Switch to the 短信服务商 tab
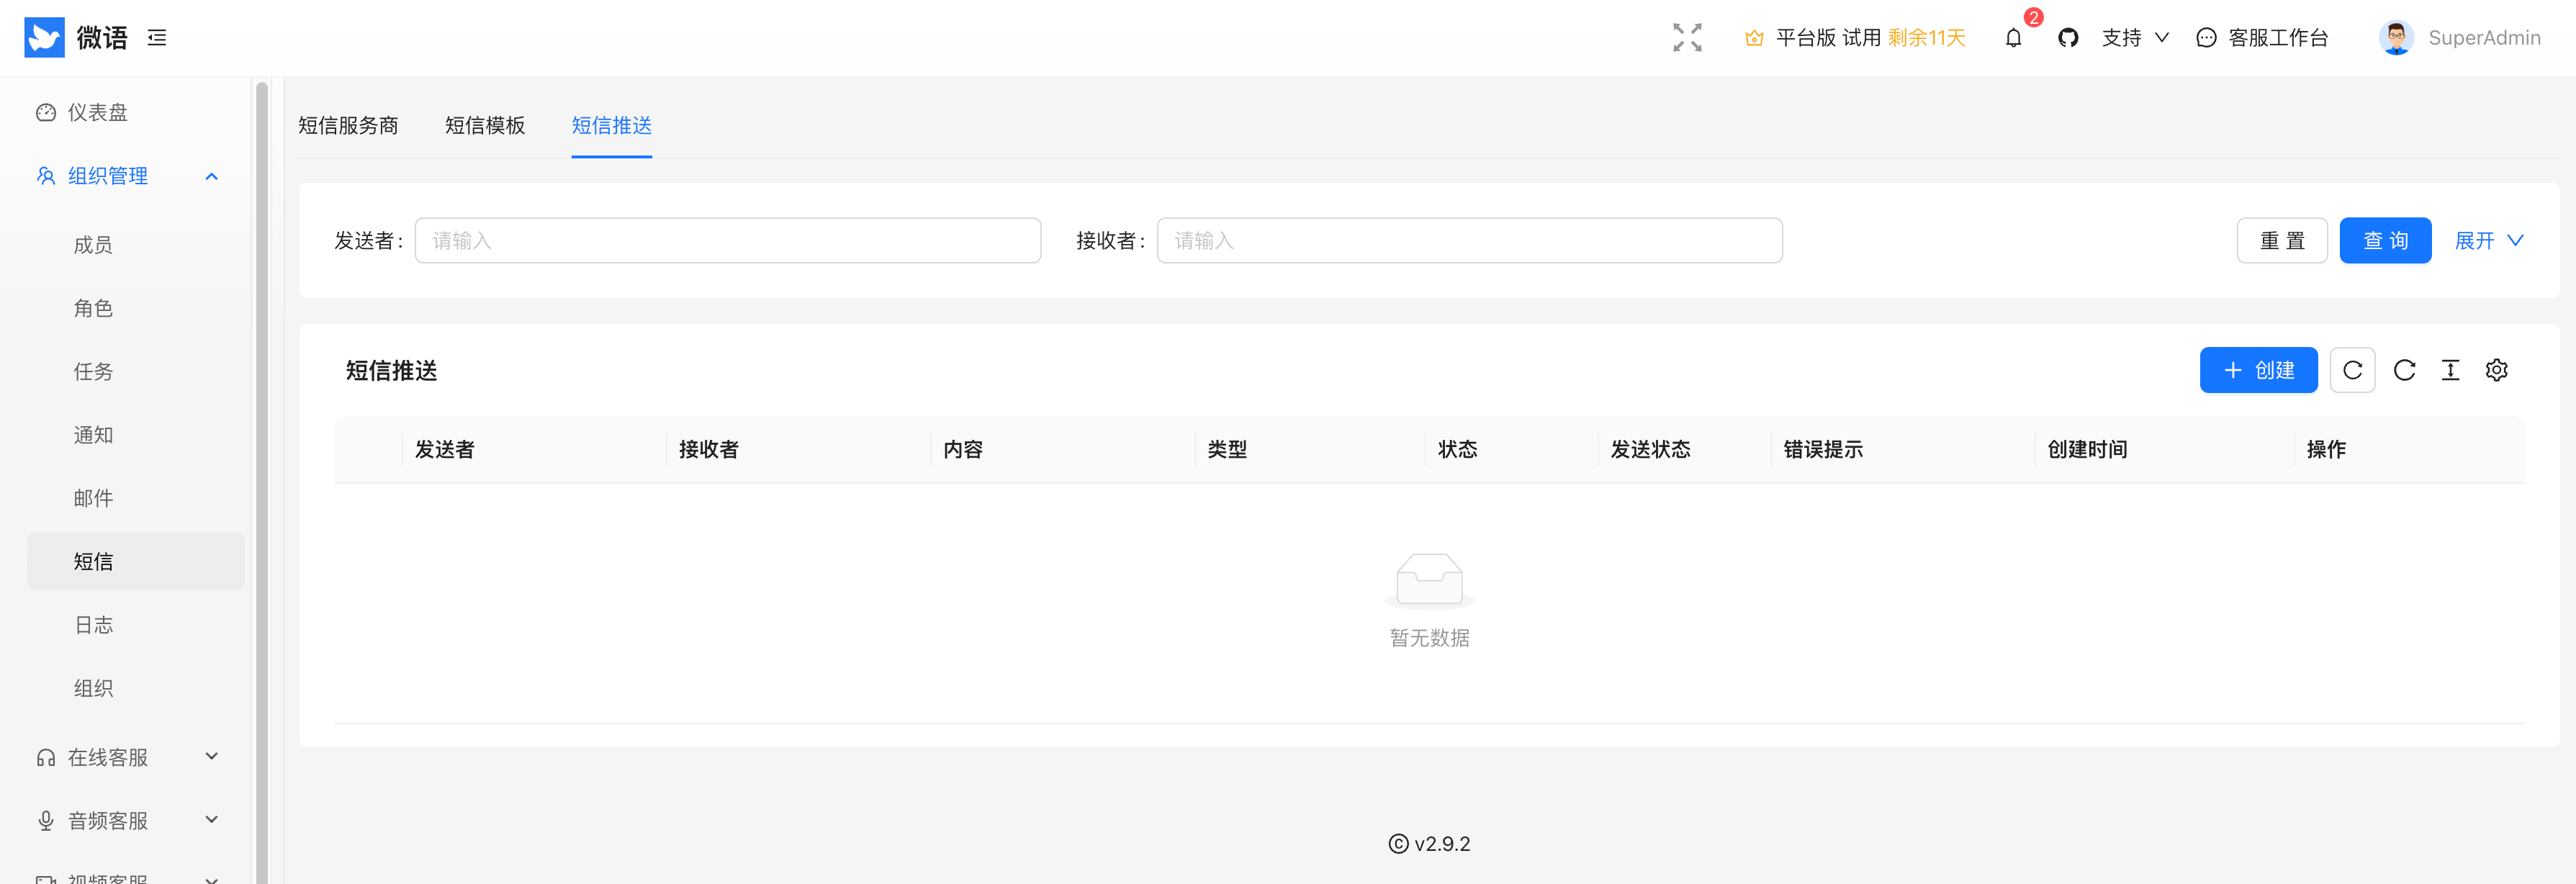The height and width of the screenshot is (884, 2576). [x=348, y=125]
